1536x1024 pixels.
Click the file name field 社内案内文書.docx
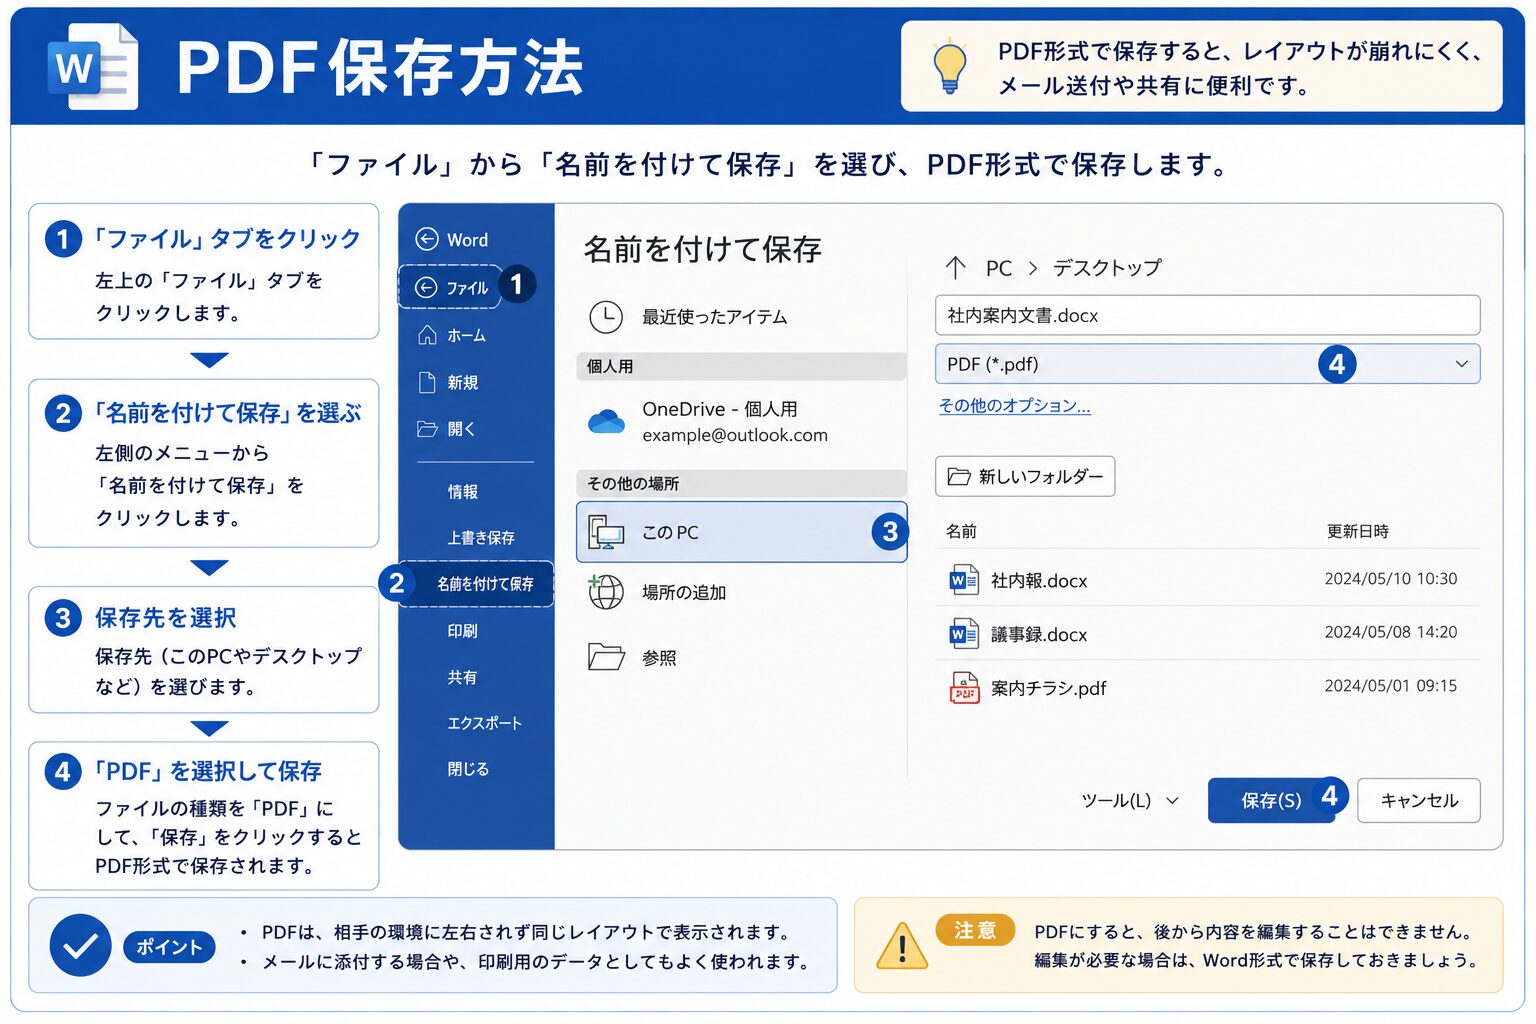point(1207,315)
